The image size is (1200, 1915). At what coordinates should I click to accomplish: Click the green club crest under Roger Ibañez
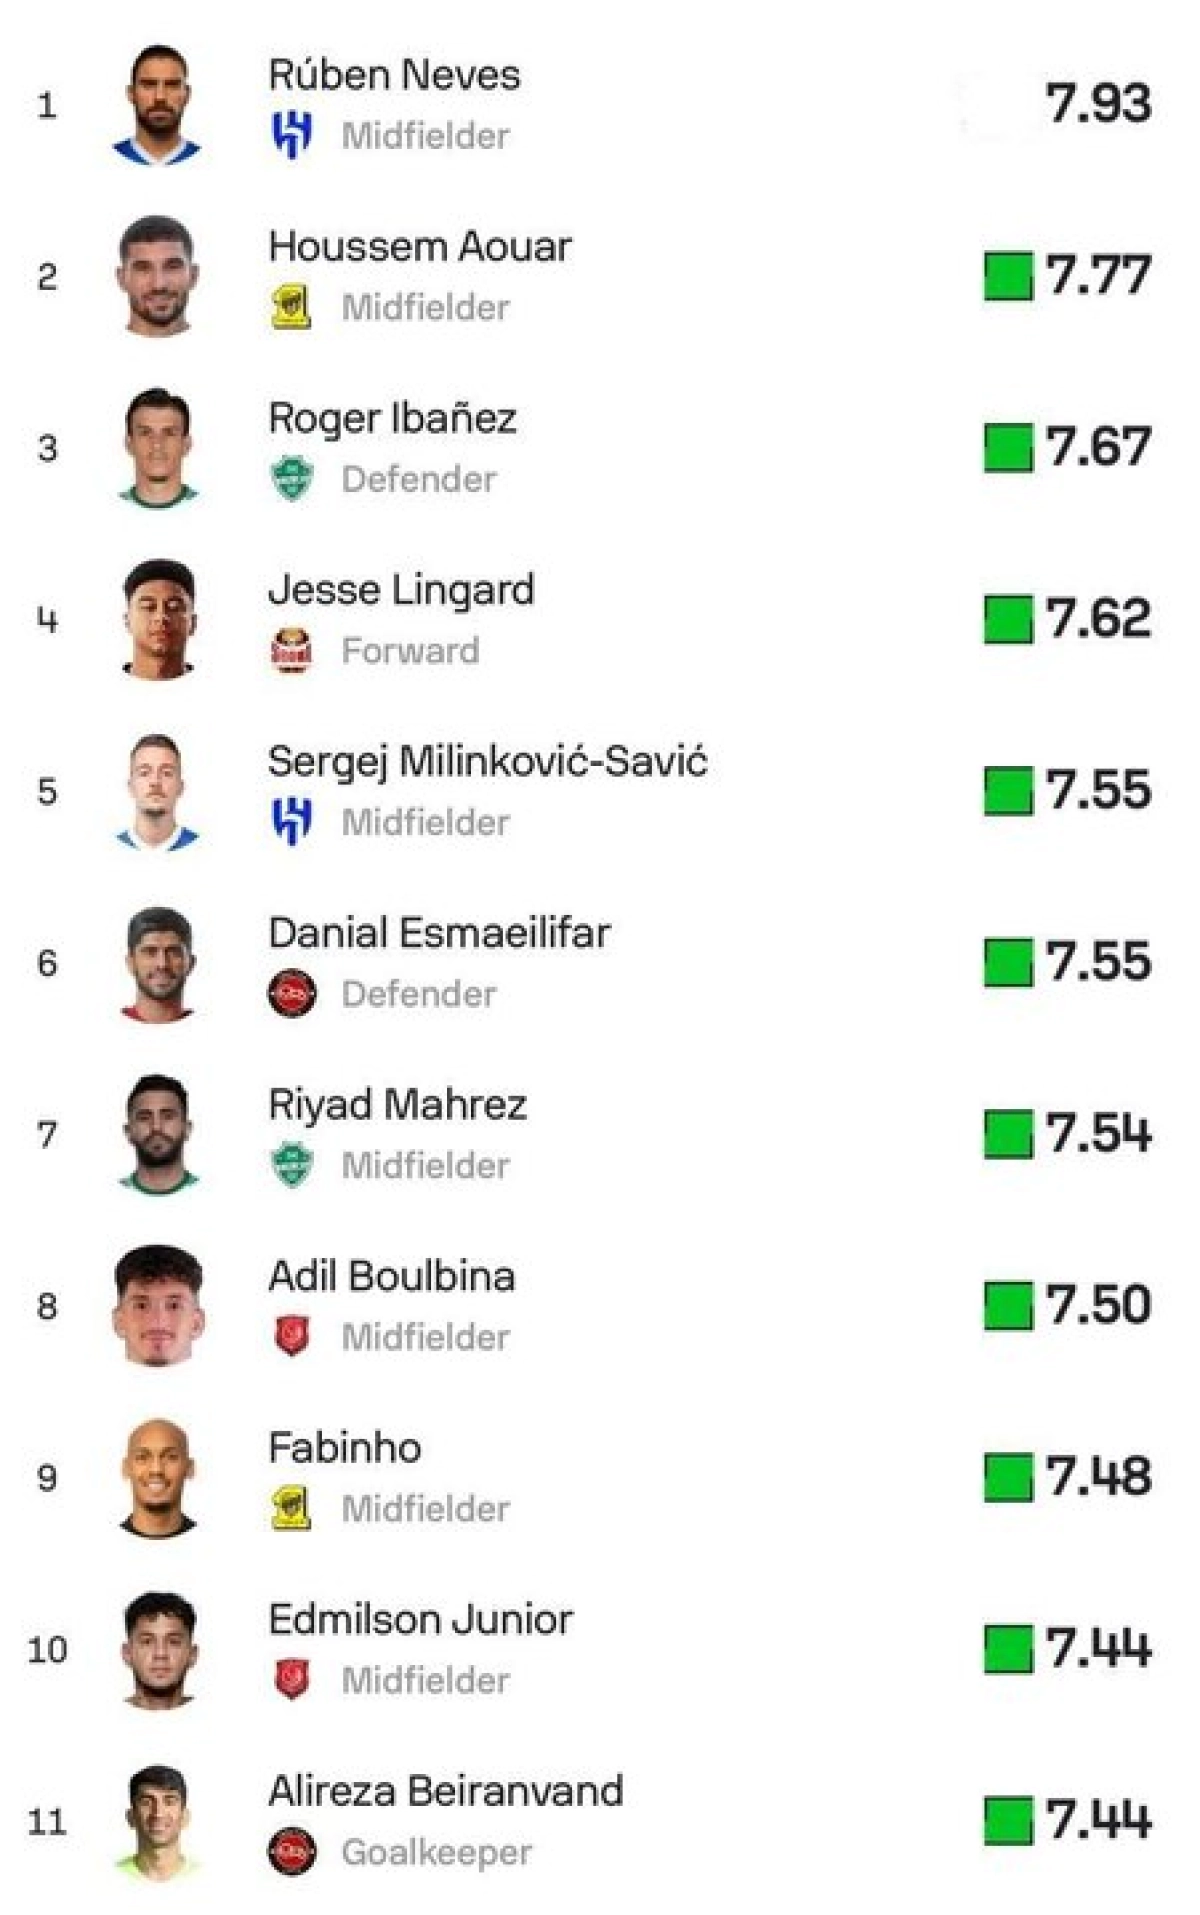[292, 478]
